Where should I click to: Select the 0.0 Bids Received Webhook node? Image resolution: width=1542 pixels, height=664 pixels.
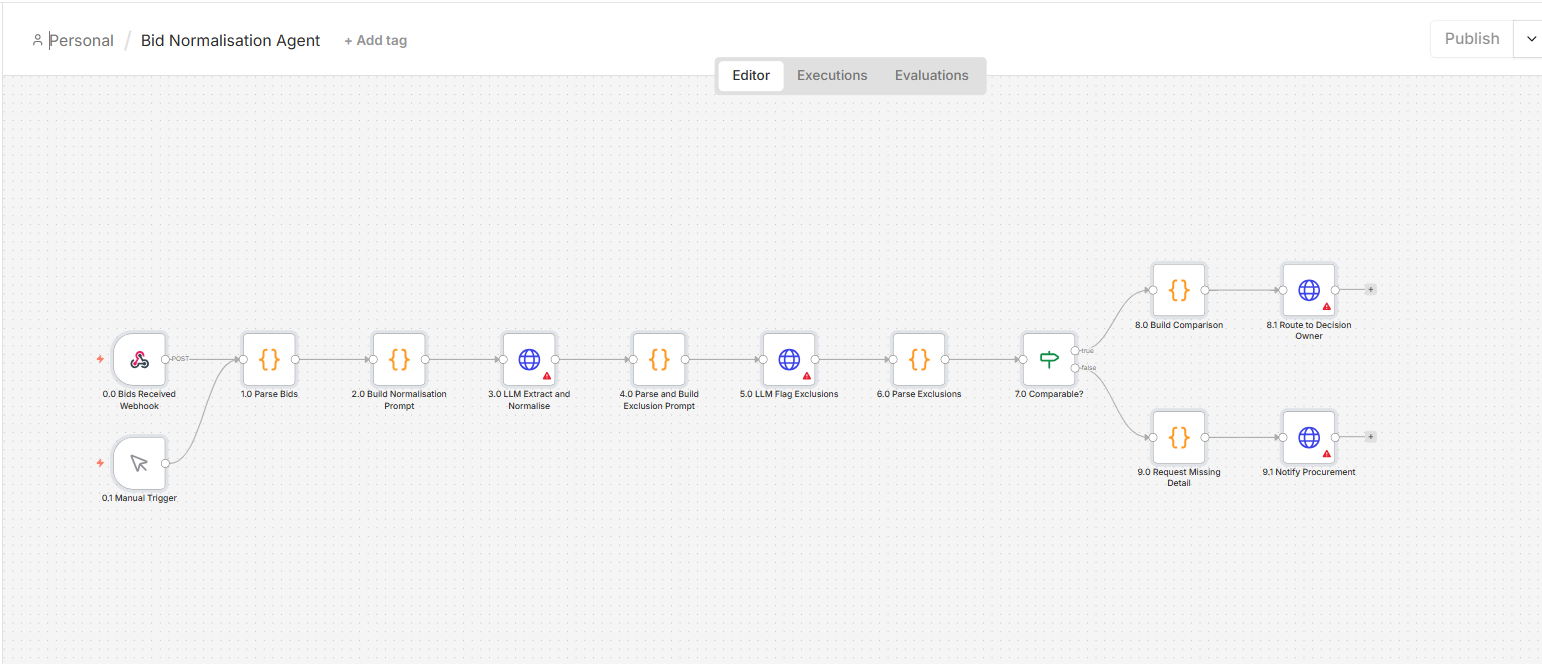pyautogui.click(x=139, y=359)
